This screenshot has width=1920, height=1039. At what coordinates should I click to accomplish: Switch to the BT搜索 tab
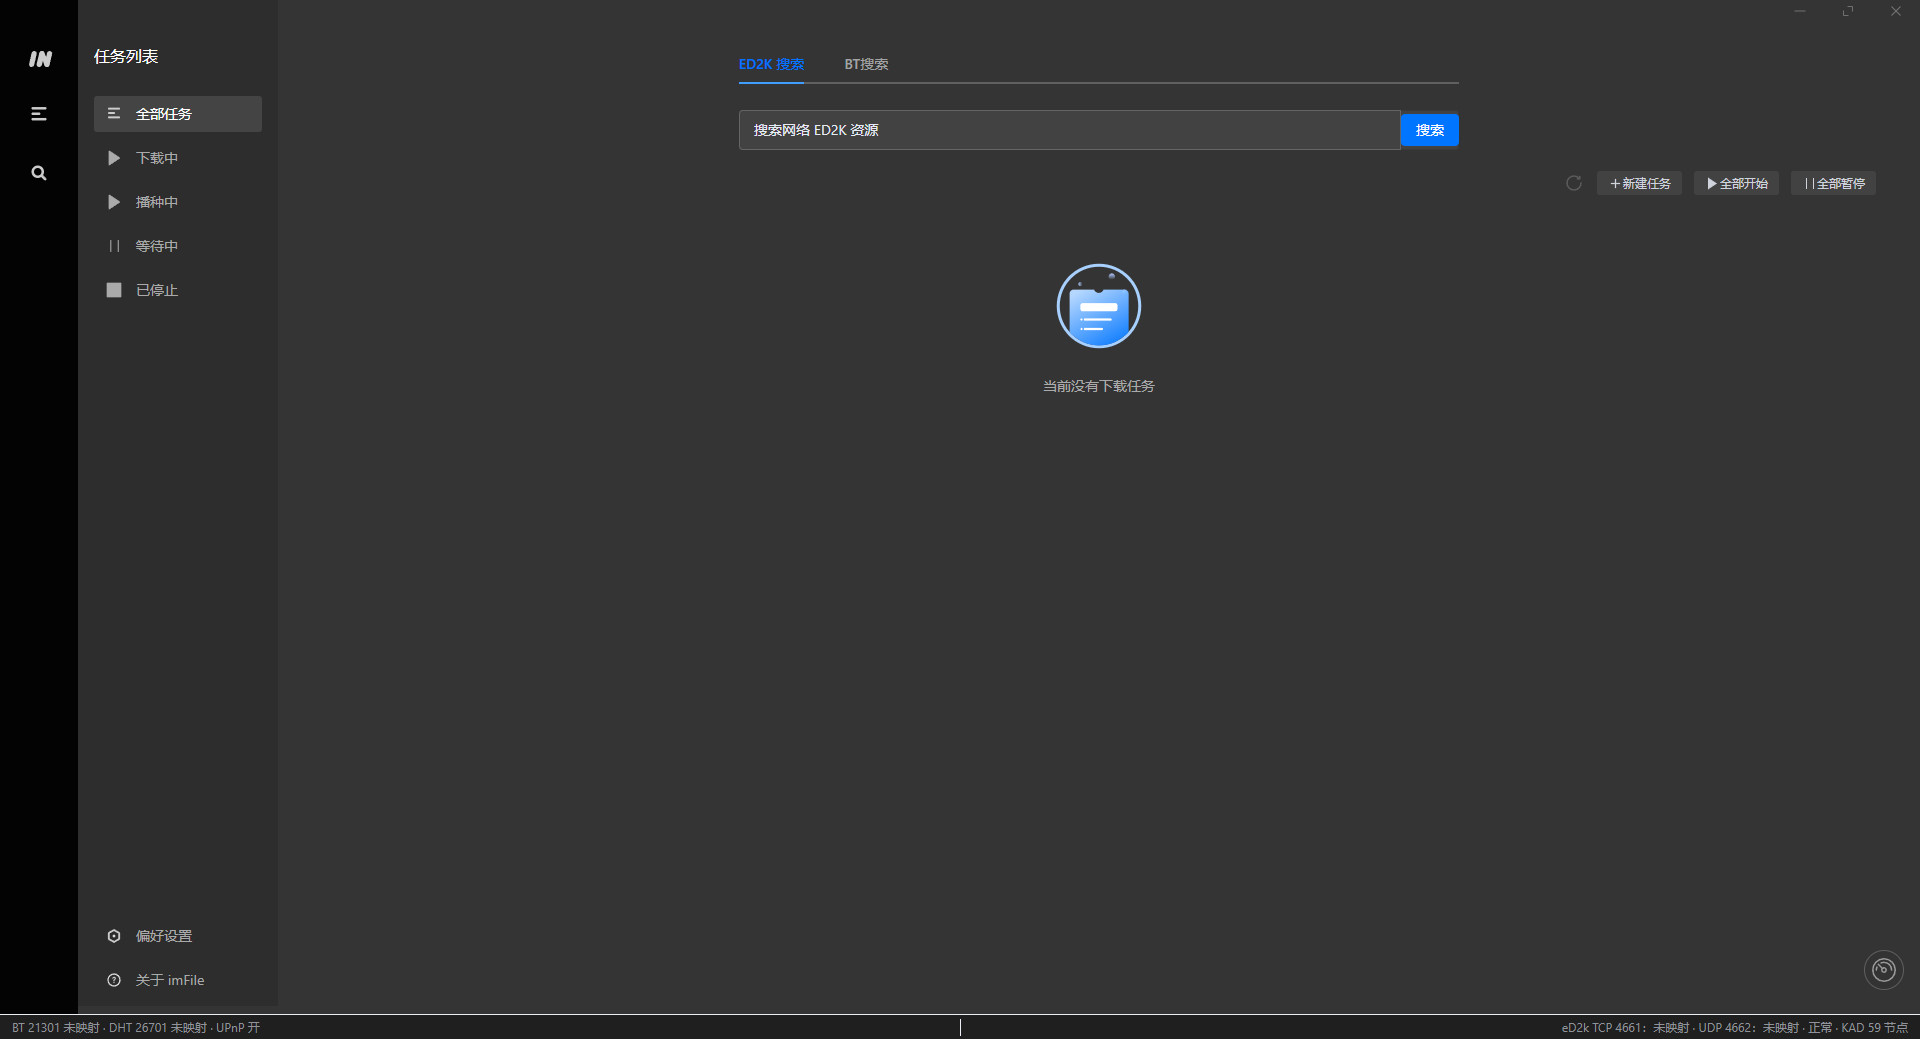(x=866, y=64)
